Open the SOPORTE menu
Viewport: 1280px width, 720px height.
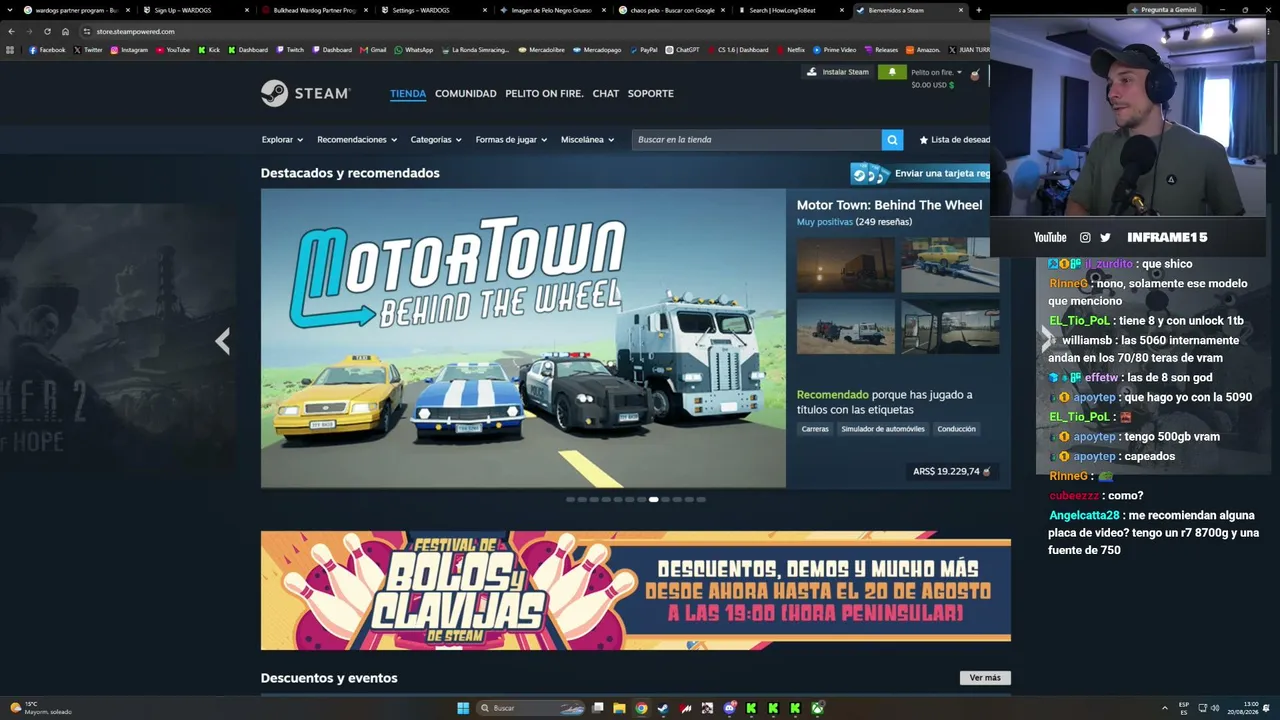pos(651,93)
